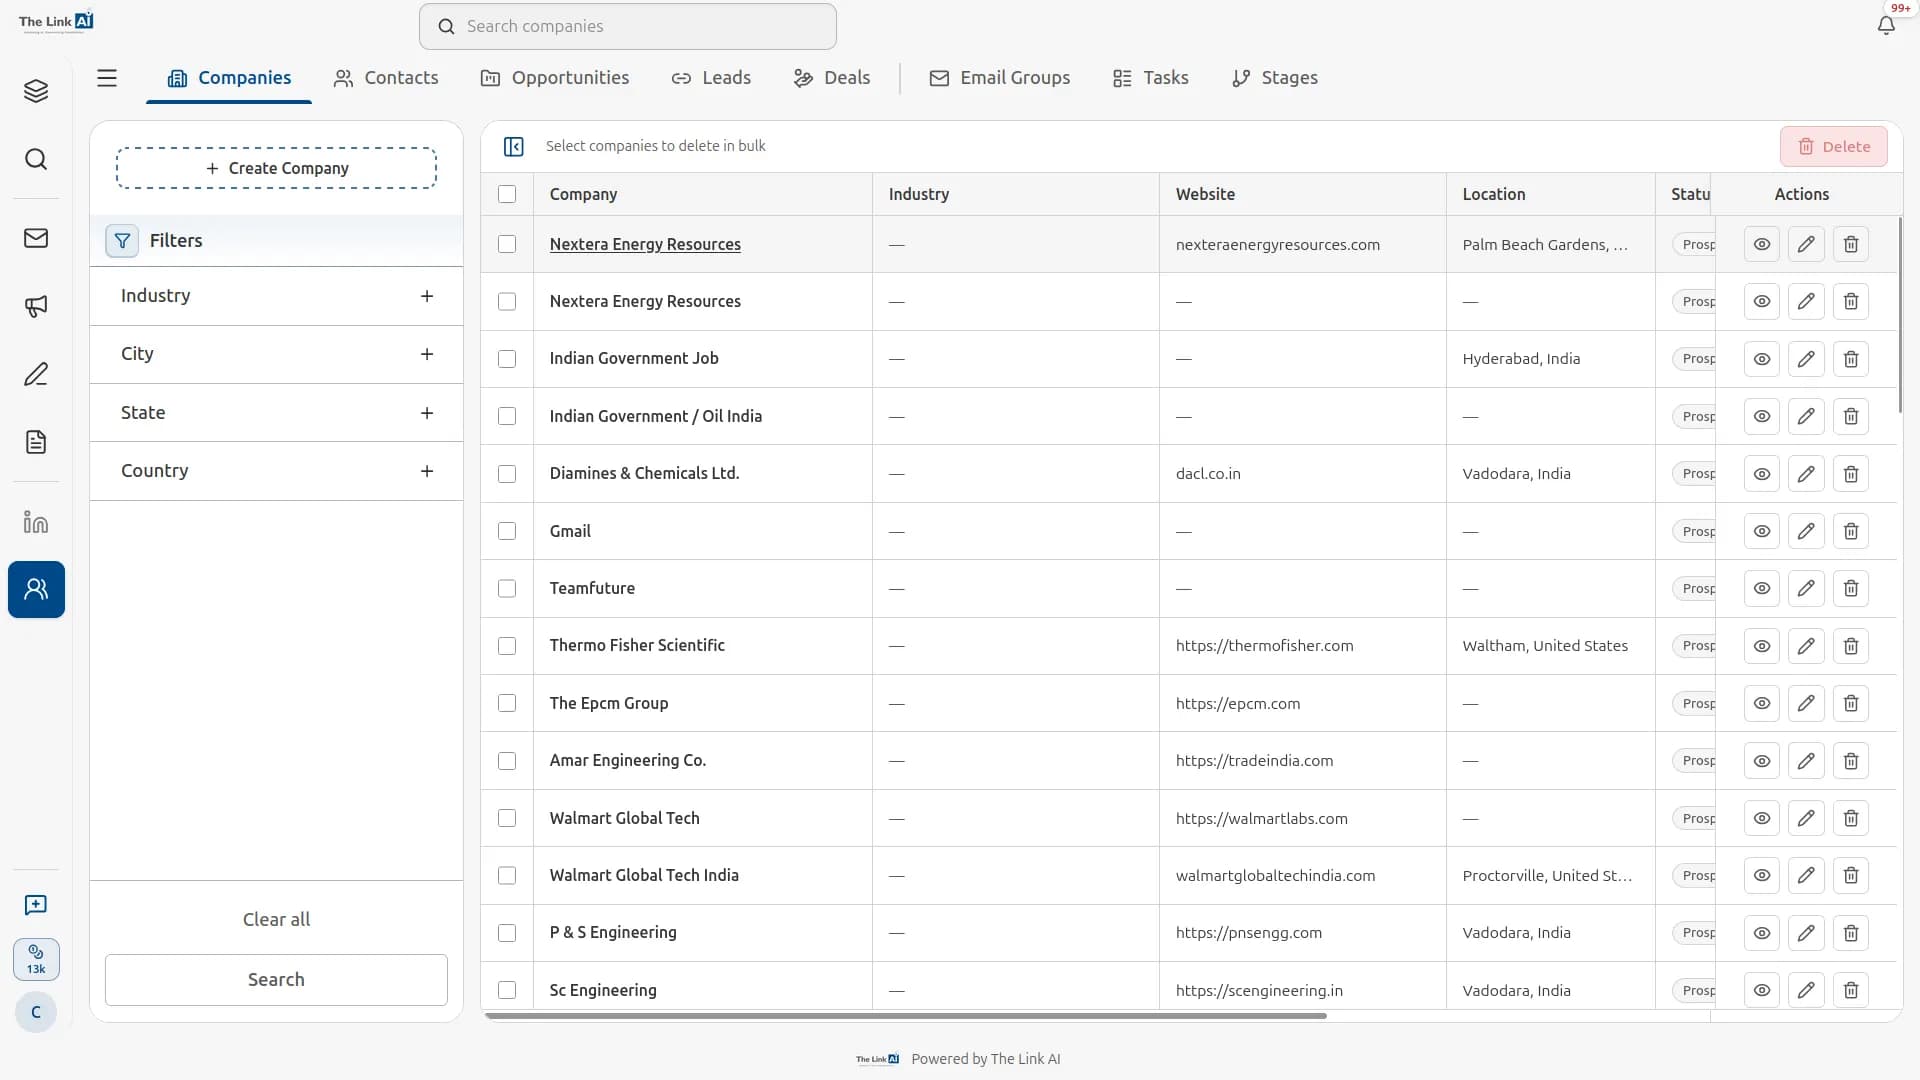
Task: Open the pencil writing icon in sidebar
Action: [x=36, y=374]
